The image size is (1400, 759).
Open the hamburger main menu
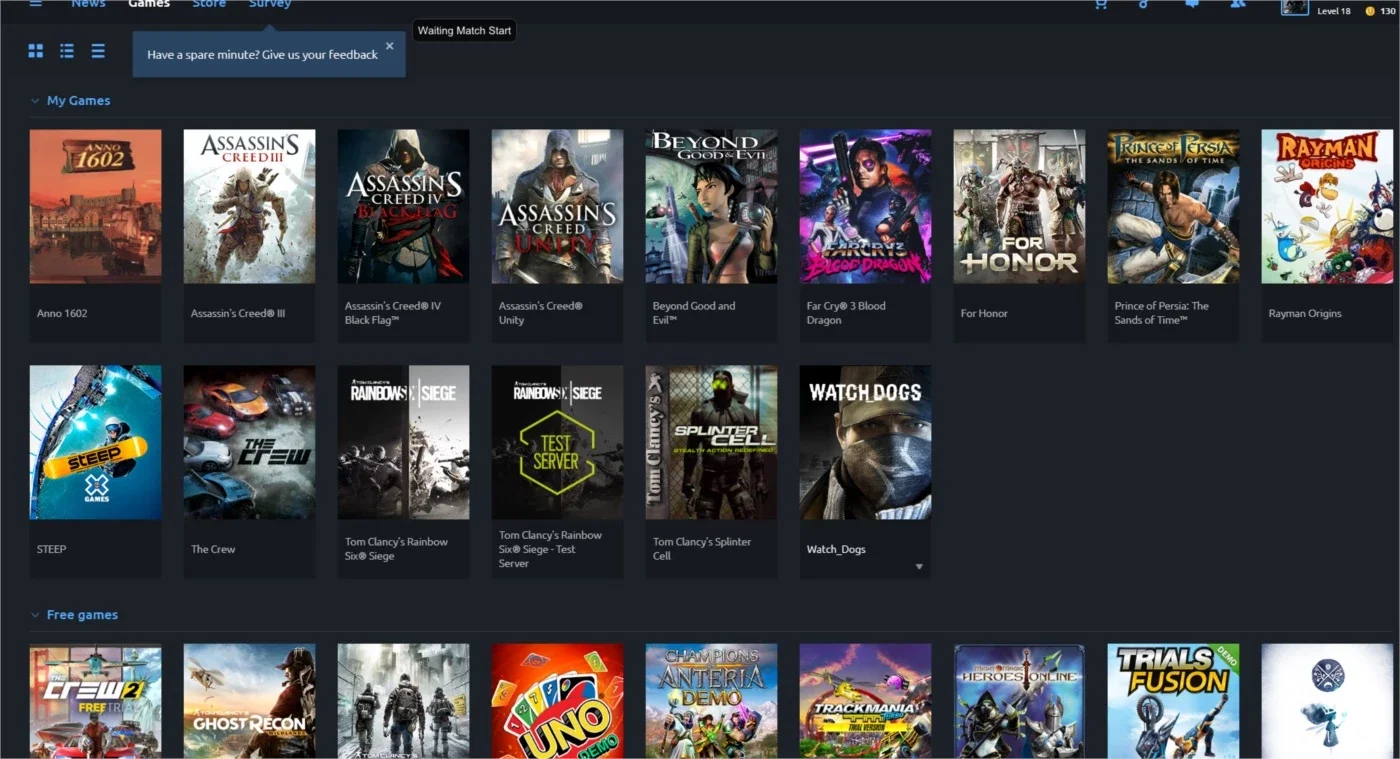tap(36, 4)
